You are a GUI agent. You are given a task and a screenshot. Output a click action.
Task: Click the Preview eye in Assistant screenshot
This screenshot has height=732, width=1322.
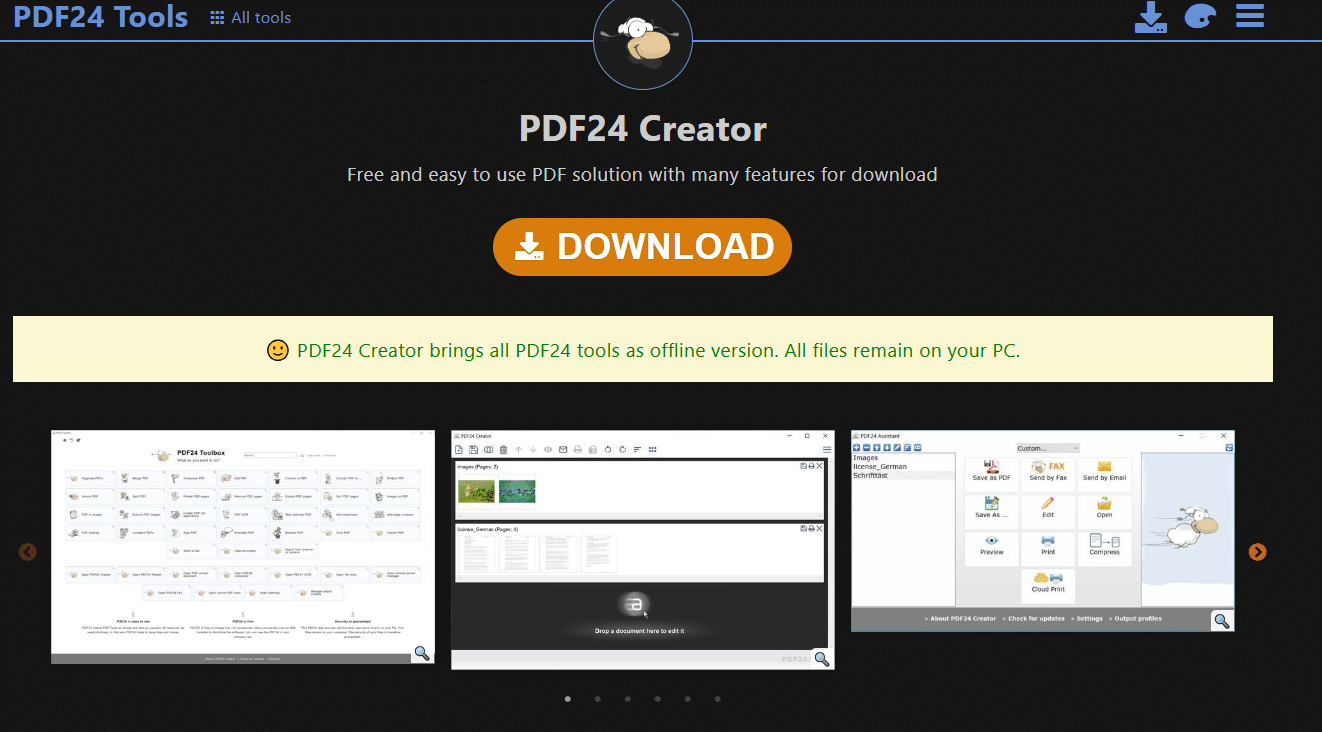point(991,549)
